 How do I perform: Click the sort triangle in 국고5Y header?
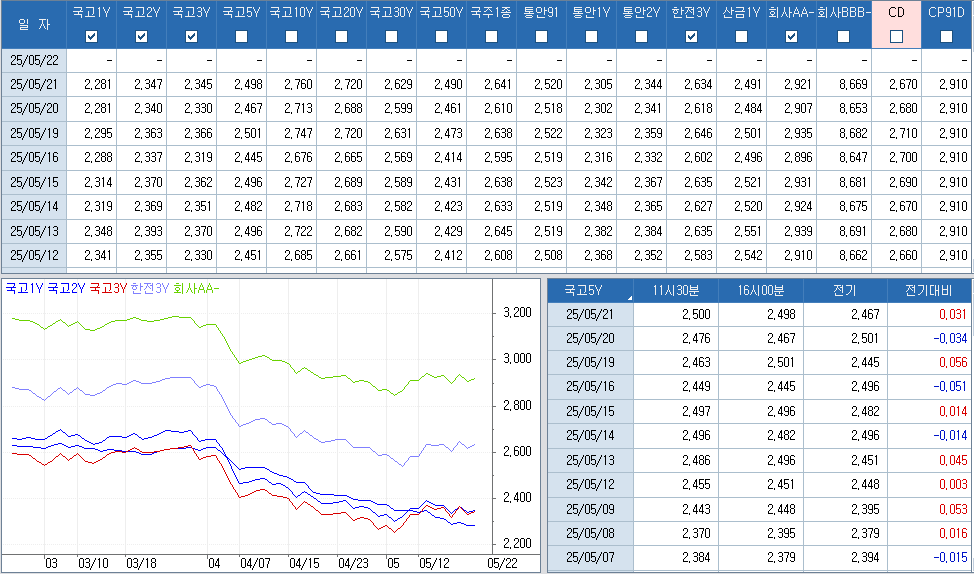pos(629,297)
